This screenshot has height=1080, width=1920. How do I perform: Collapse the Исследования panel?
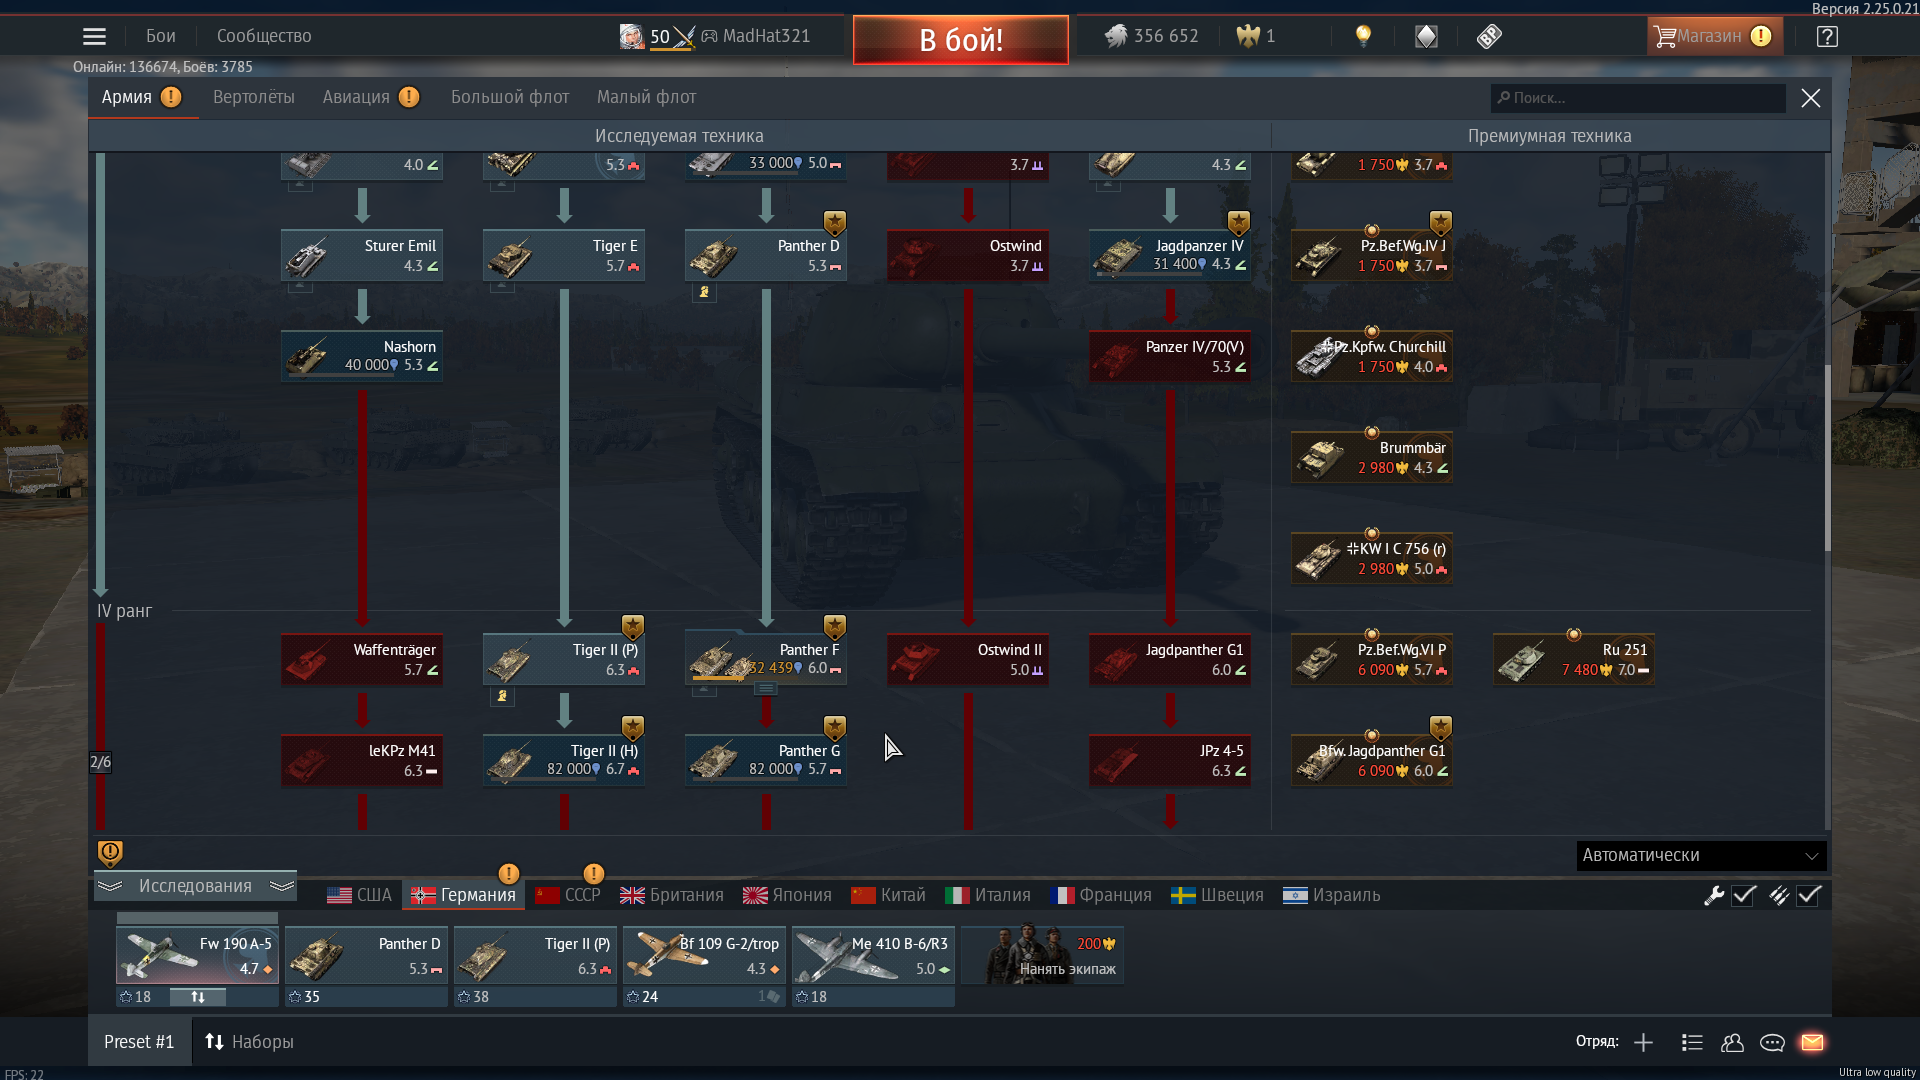click(196, 886)
